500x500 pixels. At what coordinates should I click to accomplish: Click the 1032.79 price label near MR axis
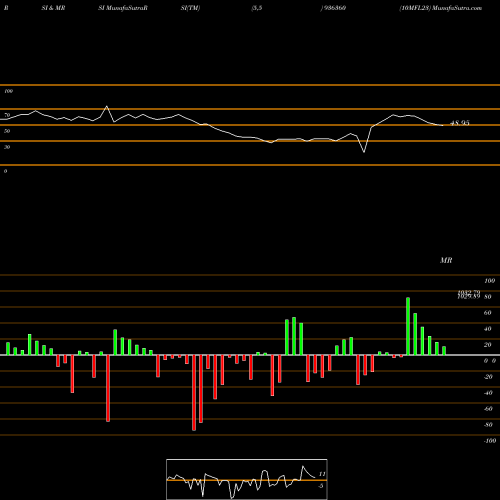pyautogui.click(x=469, y=292)
